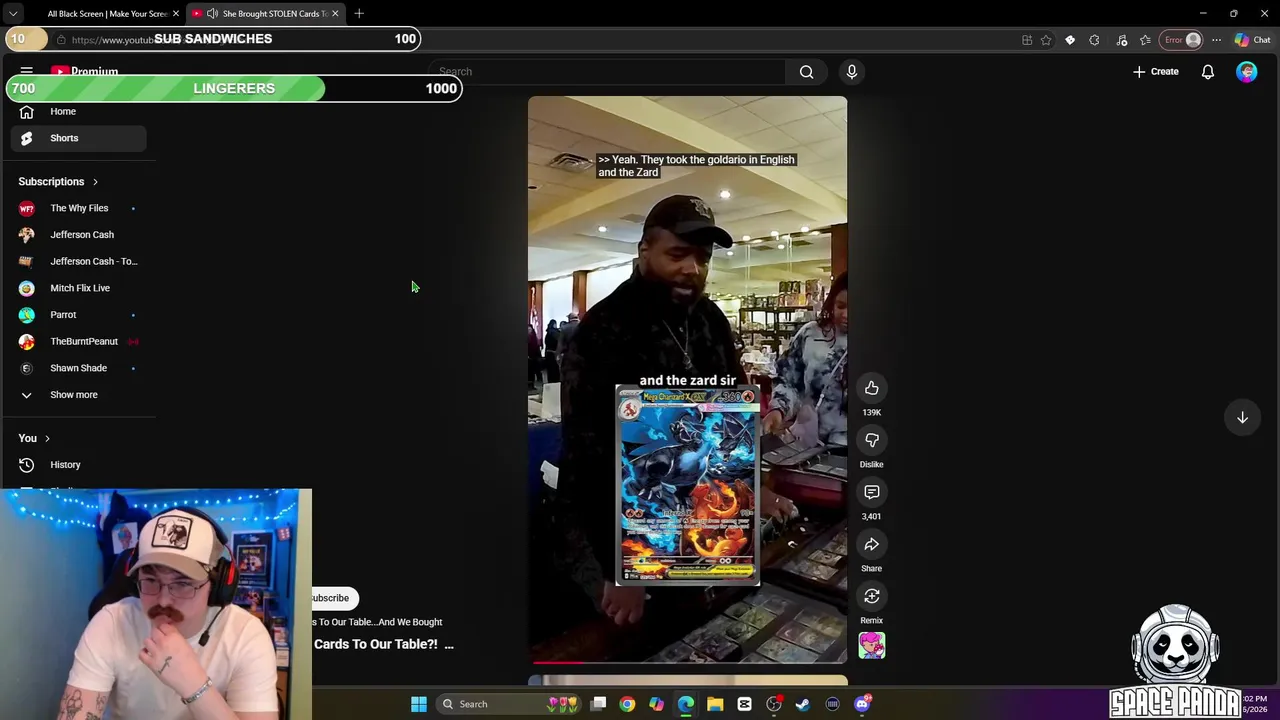Dislike the Short
The height and width of the screenshot is (720, 1280).
tap(871, 440)
